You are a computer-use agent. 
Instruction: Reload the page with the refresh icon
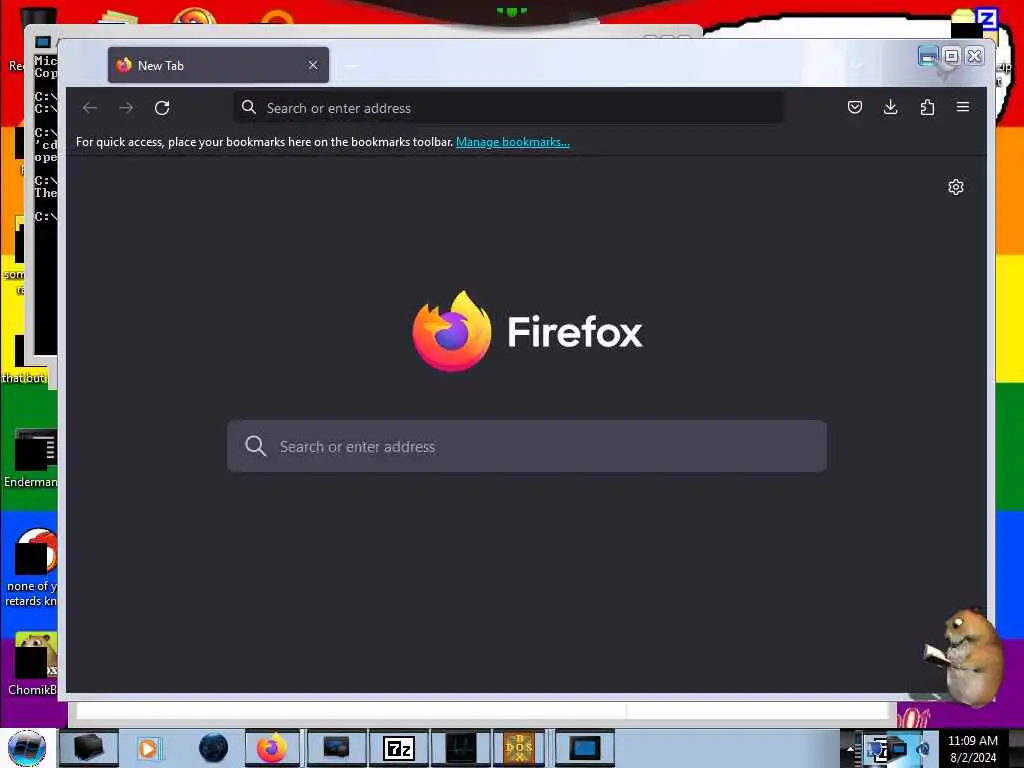162,108
